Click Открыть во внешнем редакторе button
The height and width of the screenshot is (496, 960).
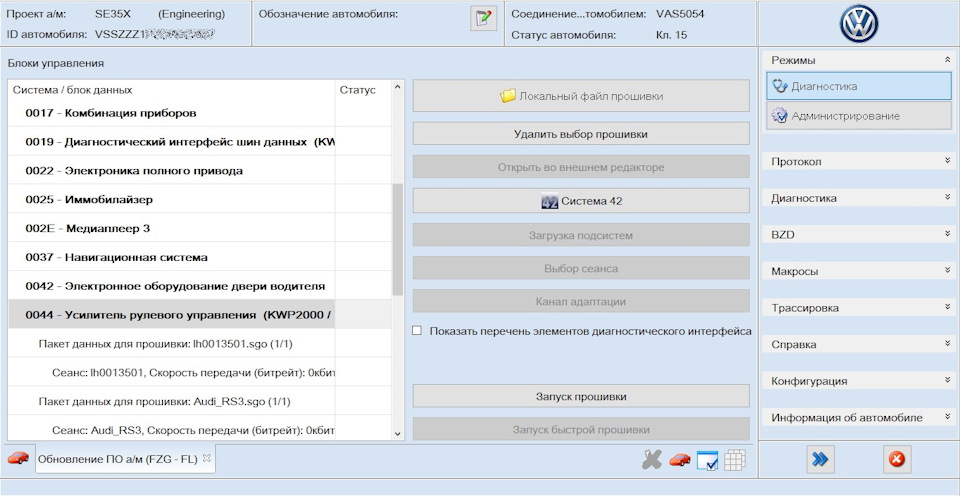pyautogui.click(x=581, y=167)
